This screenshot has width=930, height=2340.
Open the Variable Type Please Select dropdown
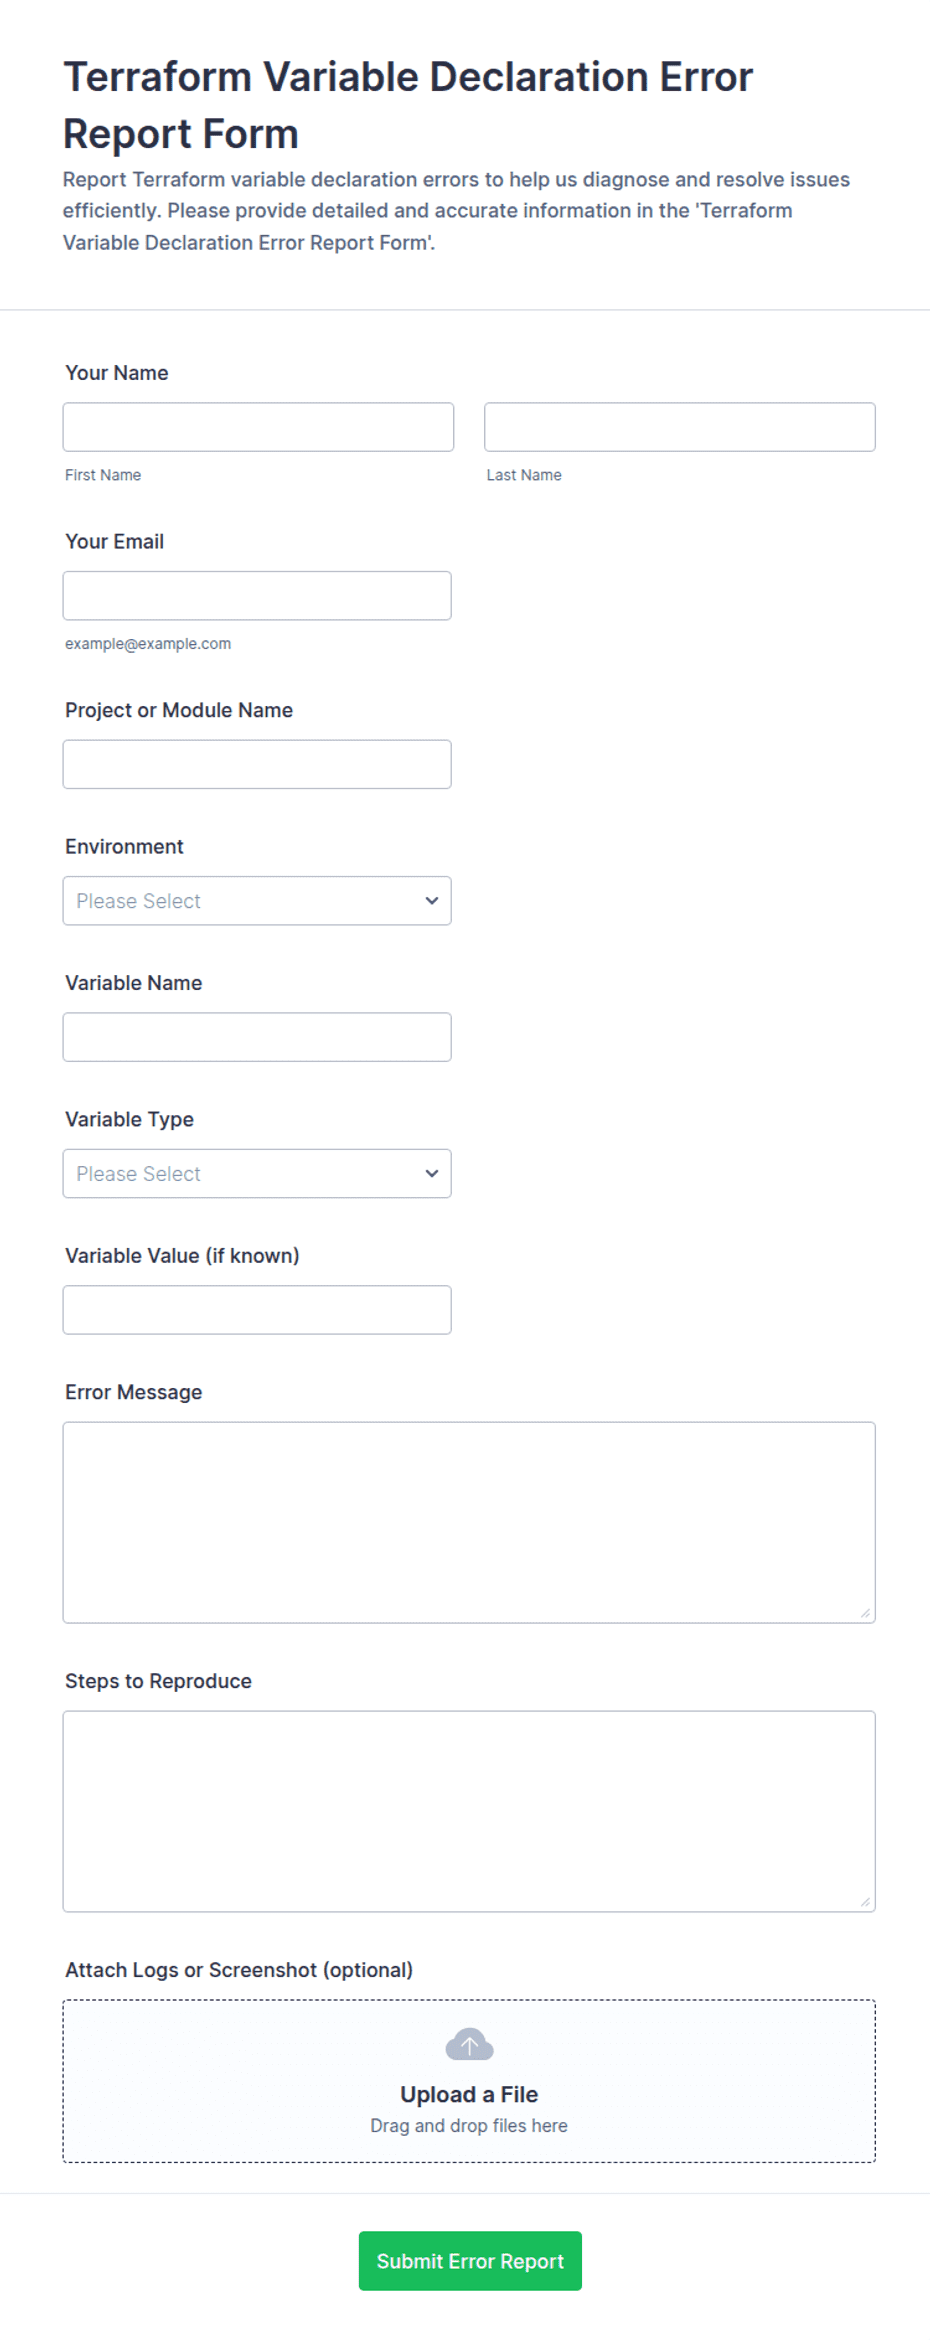[x=257, y=1174]
